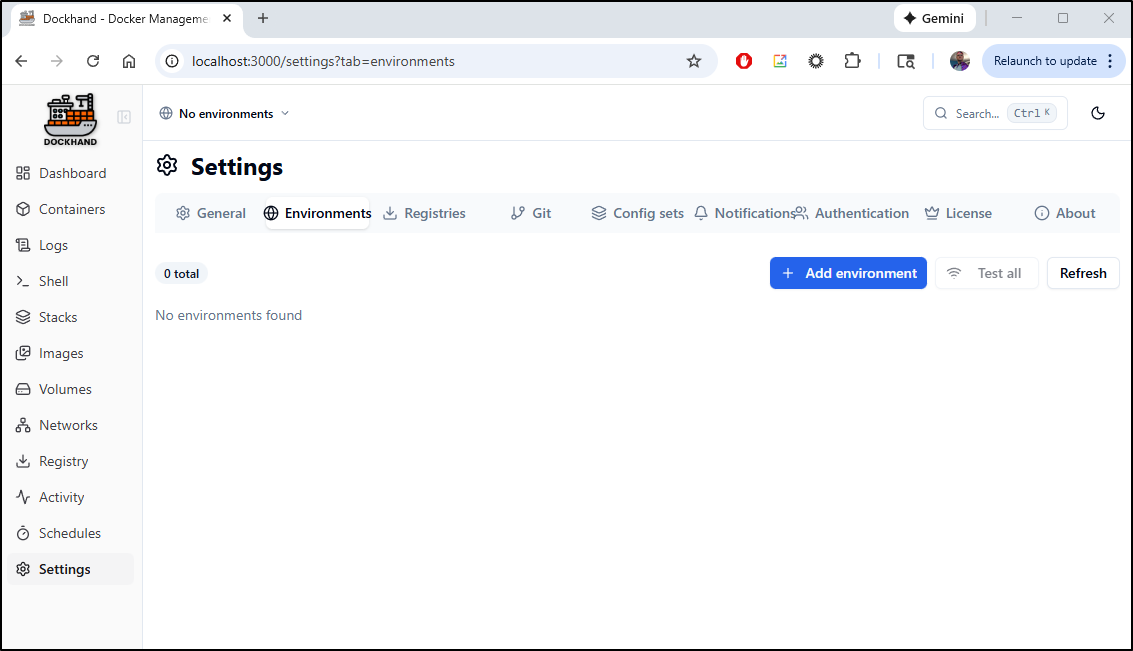Viewport: 1133px width, 651px height.
Task: Switch to the Registries settings tab
Action: pyautogui.click(x=424, y=213)
